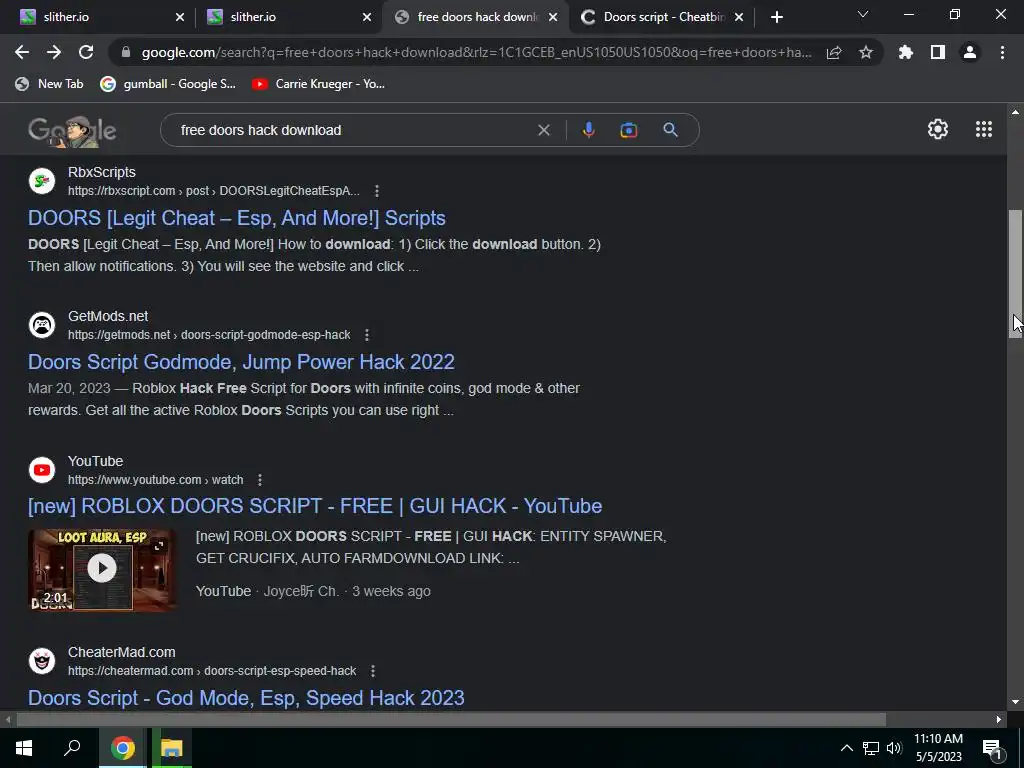Click the vertical scrollbar thumb
Image resolution: width=1024 pixels, height=768 pixels.
1015,273
